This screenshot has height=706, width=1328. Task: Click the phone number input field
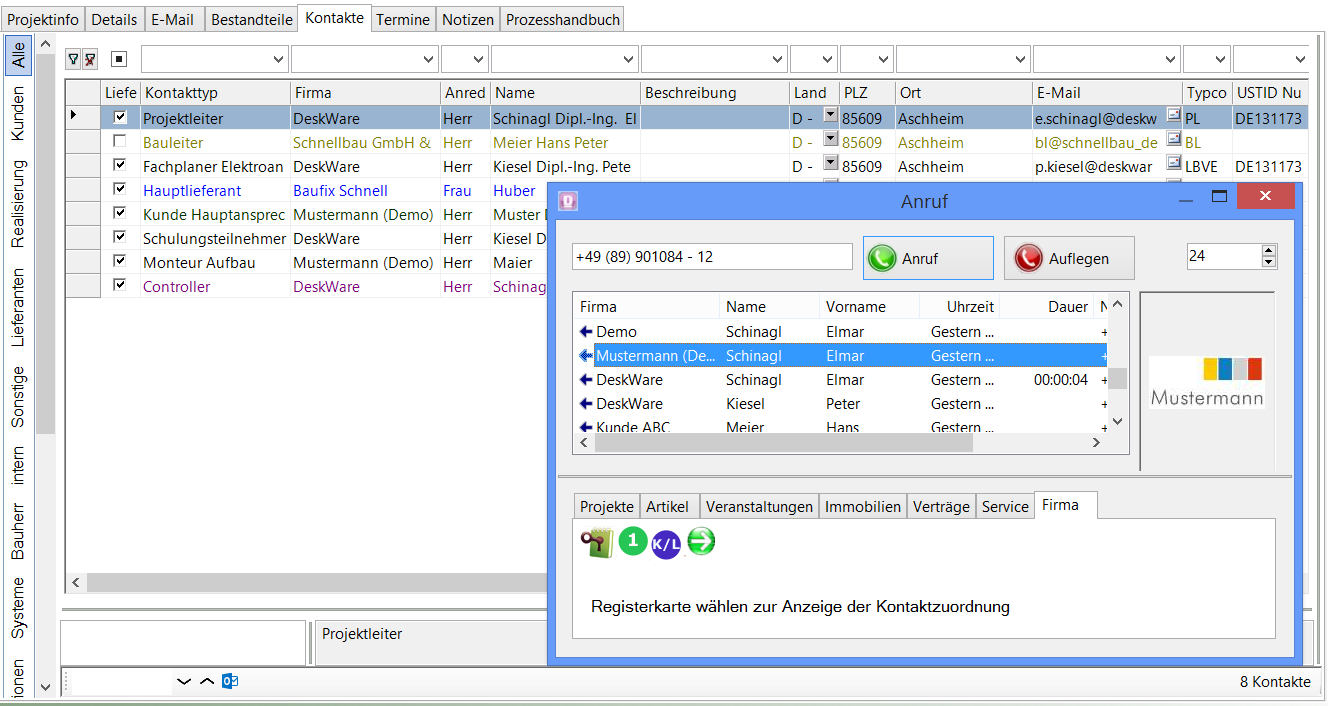pos(712,257)
